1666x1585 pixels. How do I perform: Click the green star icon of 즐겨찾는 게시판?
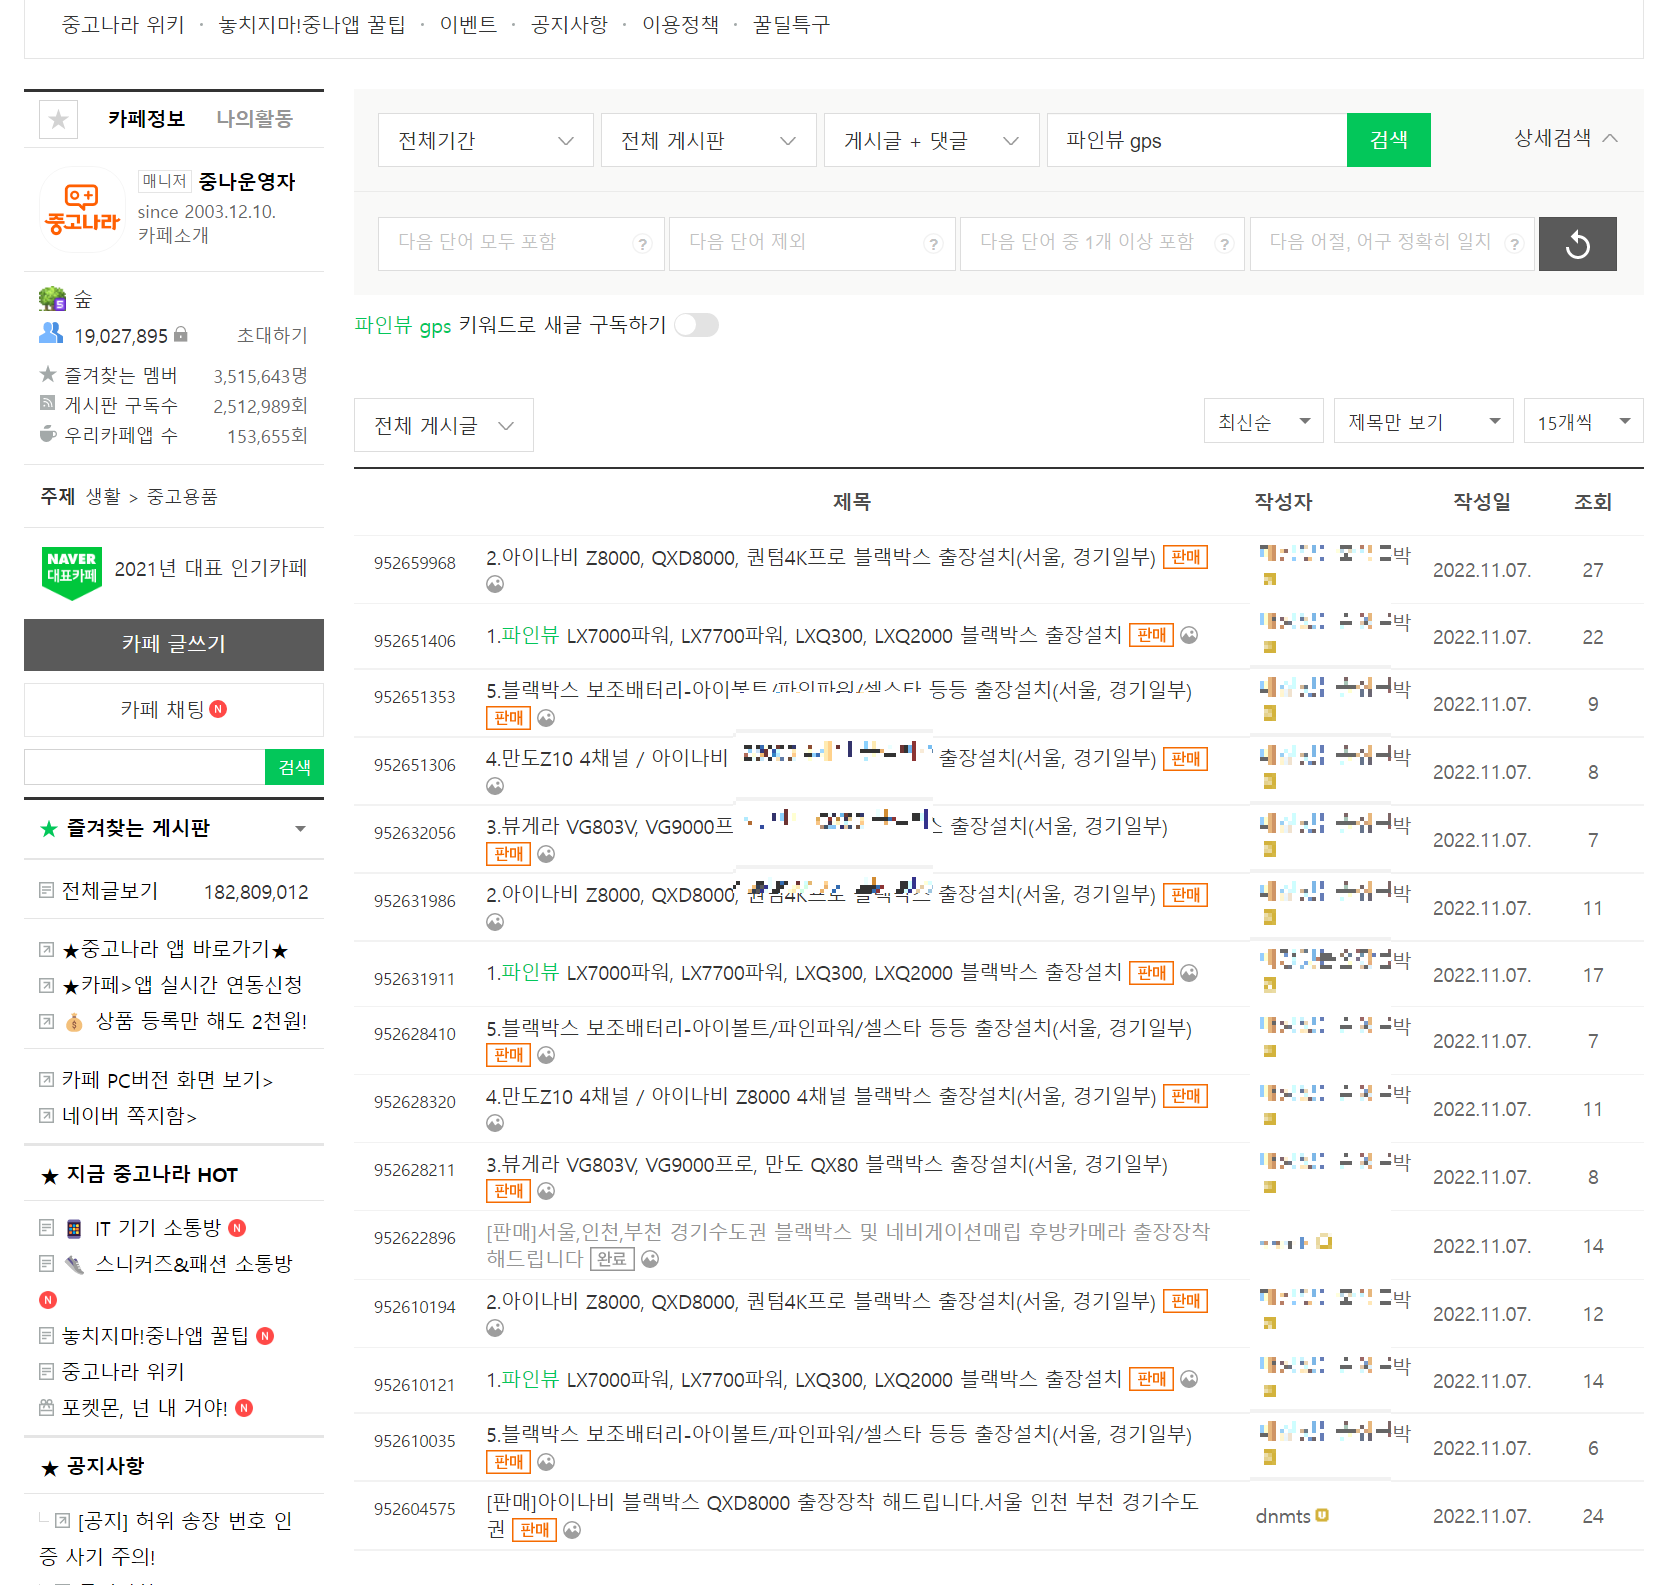pyautogui.click(x=48, y=828)
